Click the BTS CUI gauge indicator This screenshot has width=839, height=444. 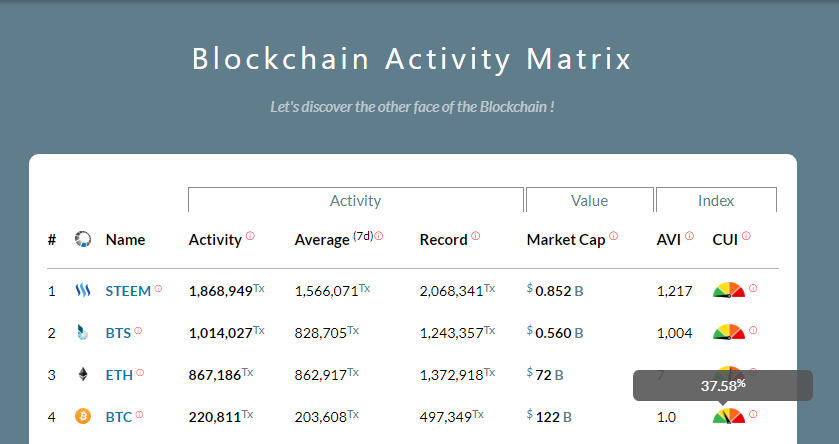[x=728, y=332]
